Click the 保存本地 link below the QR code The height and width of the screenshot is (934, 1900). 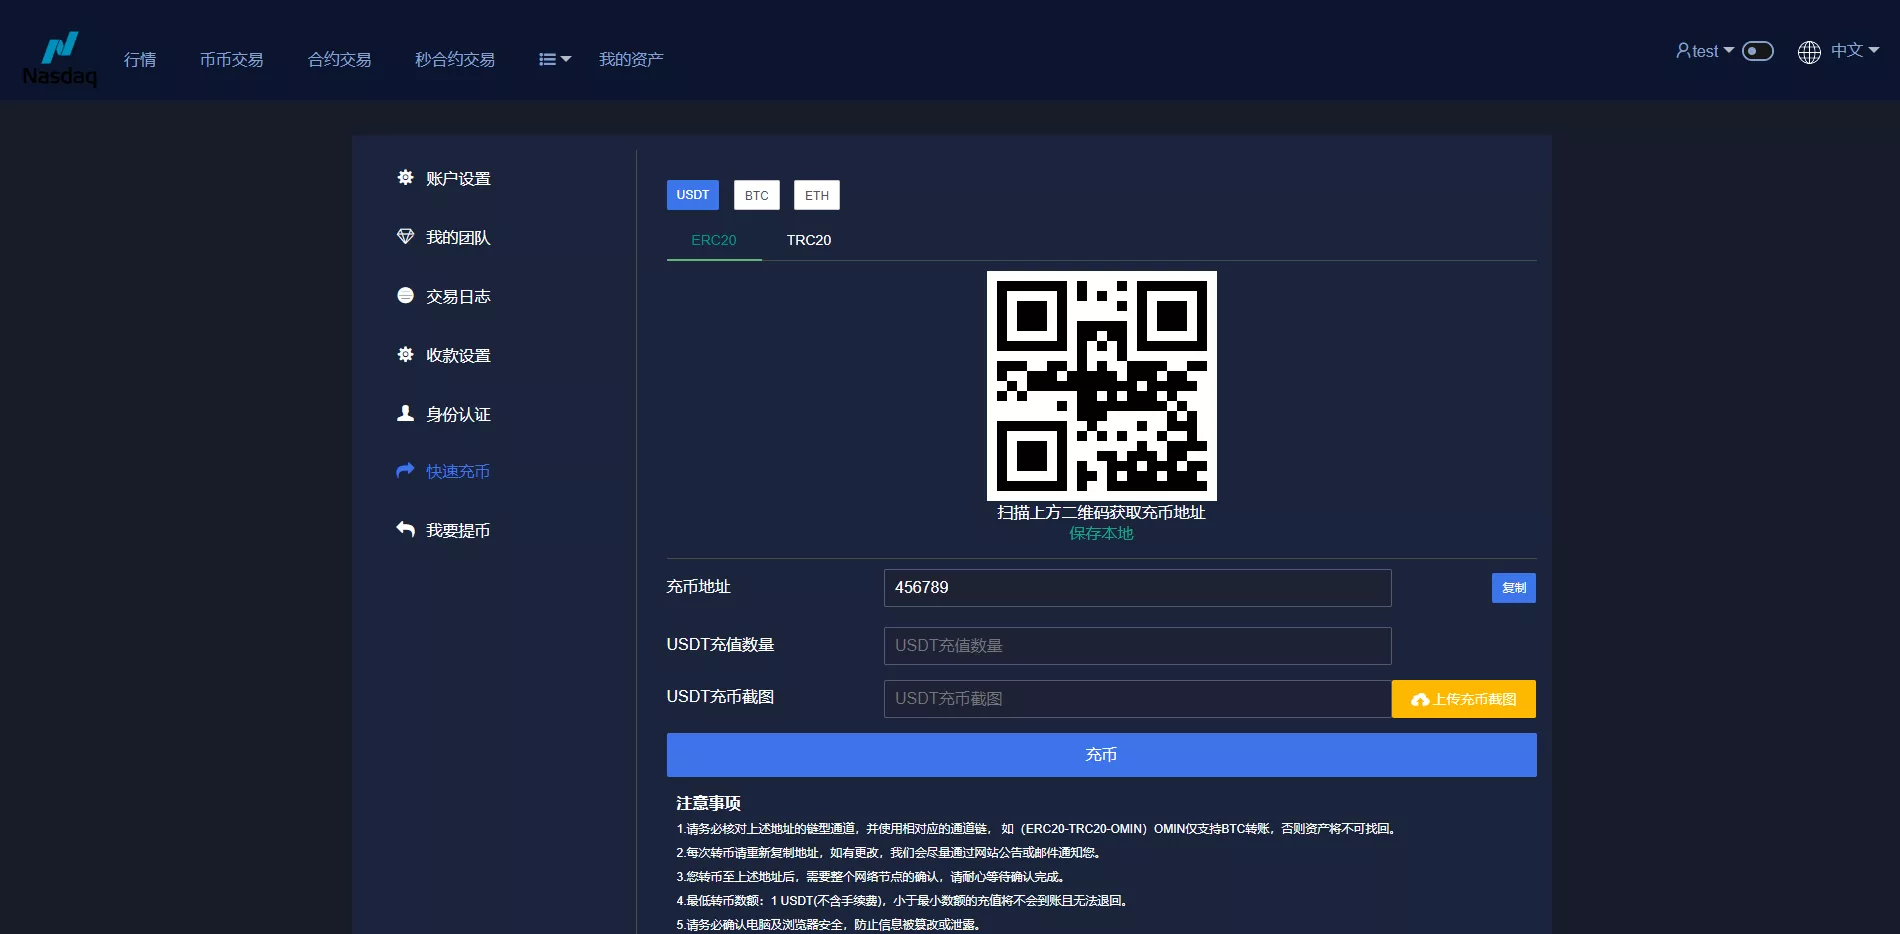coord(1100,533)
